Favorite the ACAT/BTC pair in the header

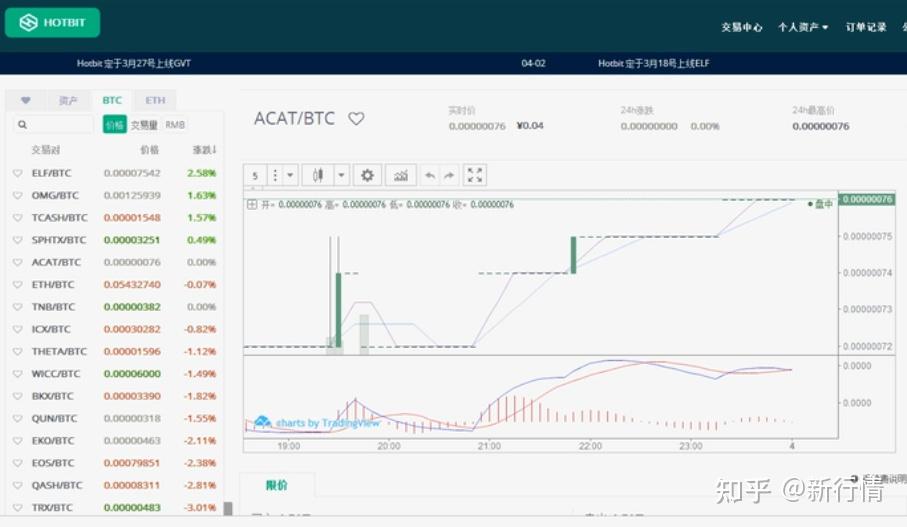click(356, 119)
